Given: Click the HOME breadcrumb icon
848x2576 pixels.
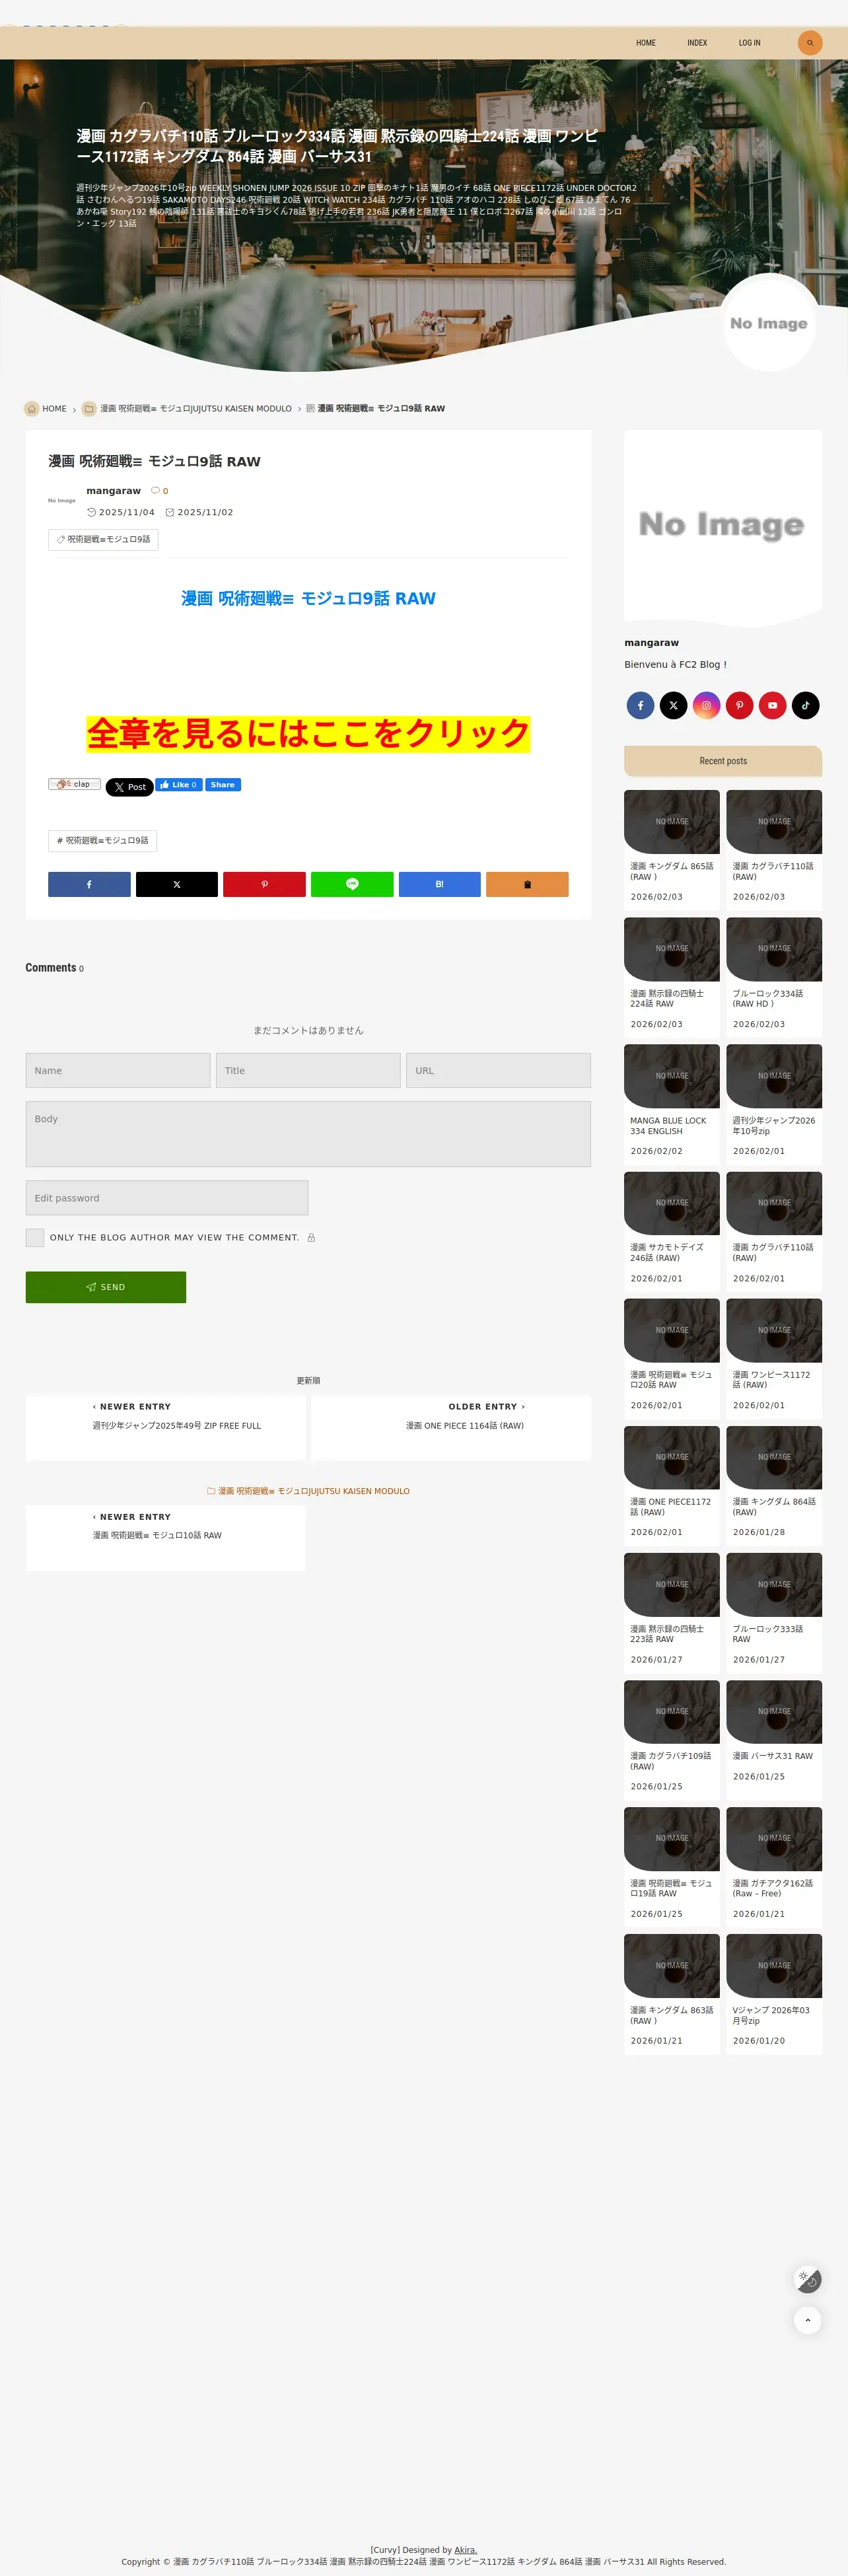Looking at the screenshot, I should coord(32,408).
